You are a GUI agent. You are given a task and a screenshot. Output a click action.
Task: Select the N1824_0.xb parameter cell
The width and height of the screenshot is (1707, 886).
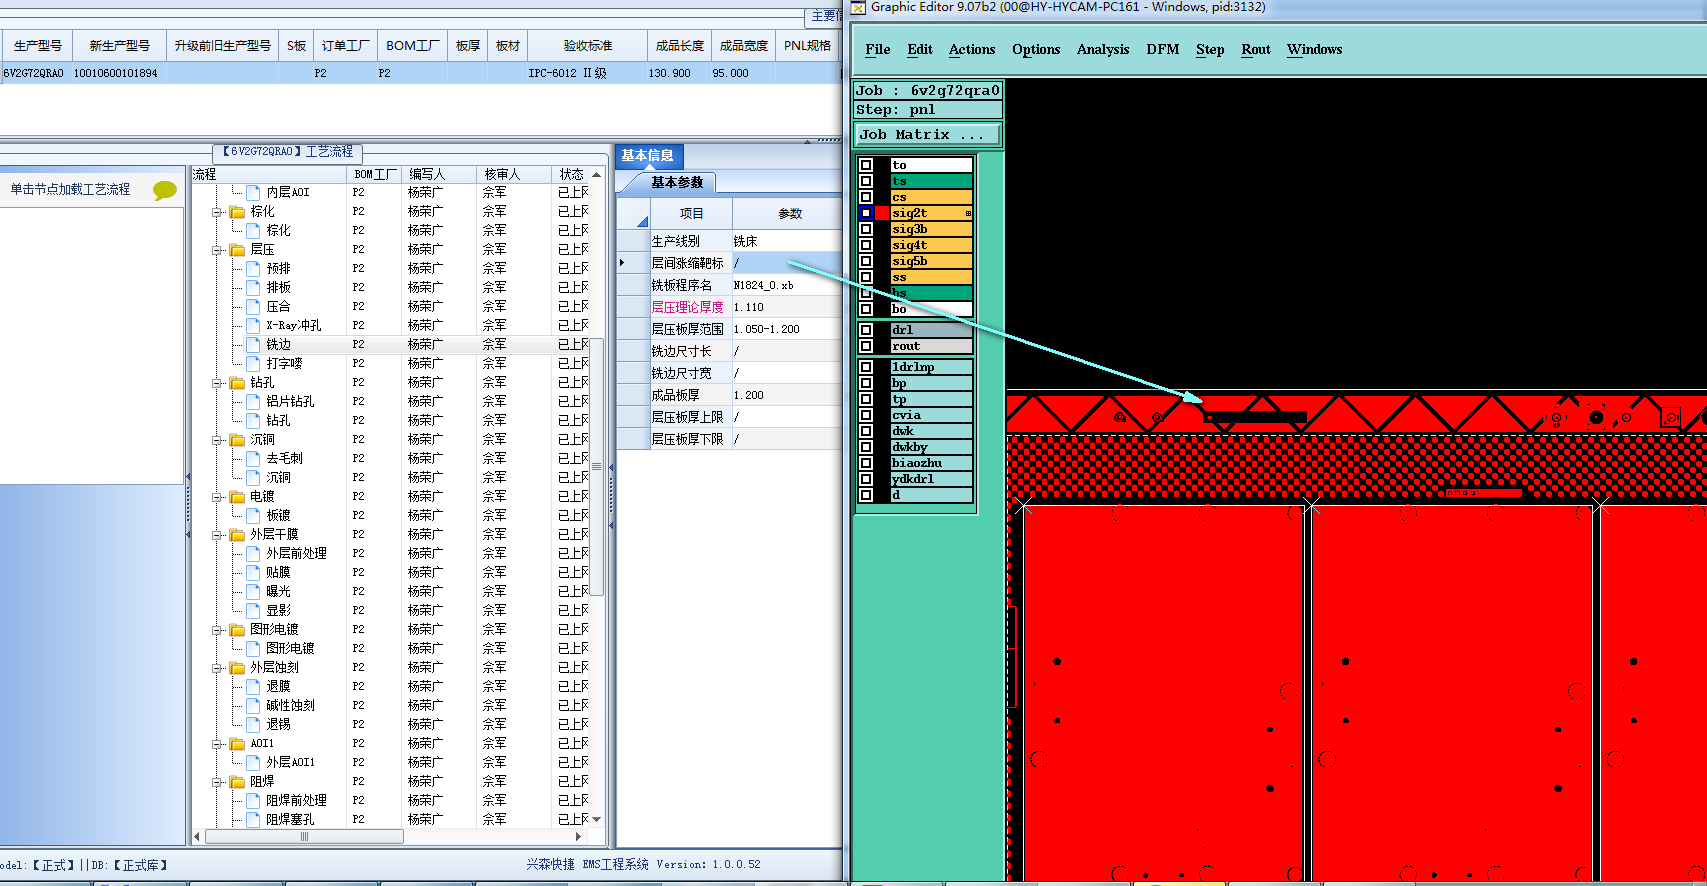point(788,285)
